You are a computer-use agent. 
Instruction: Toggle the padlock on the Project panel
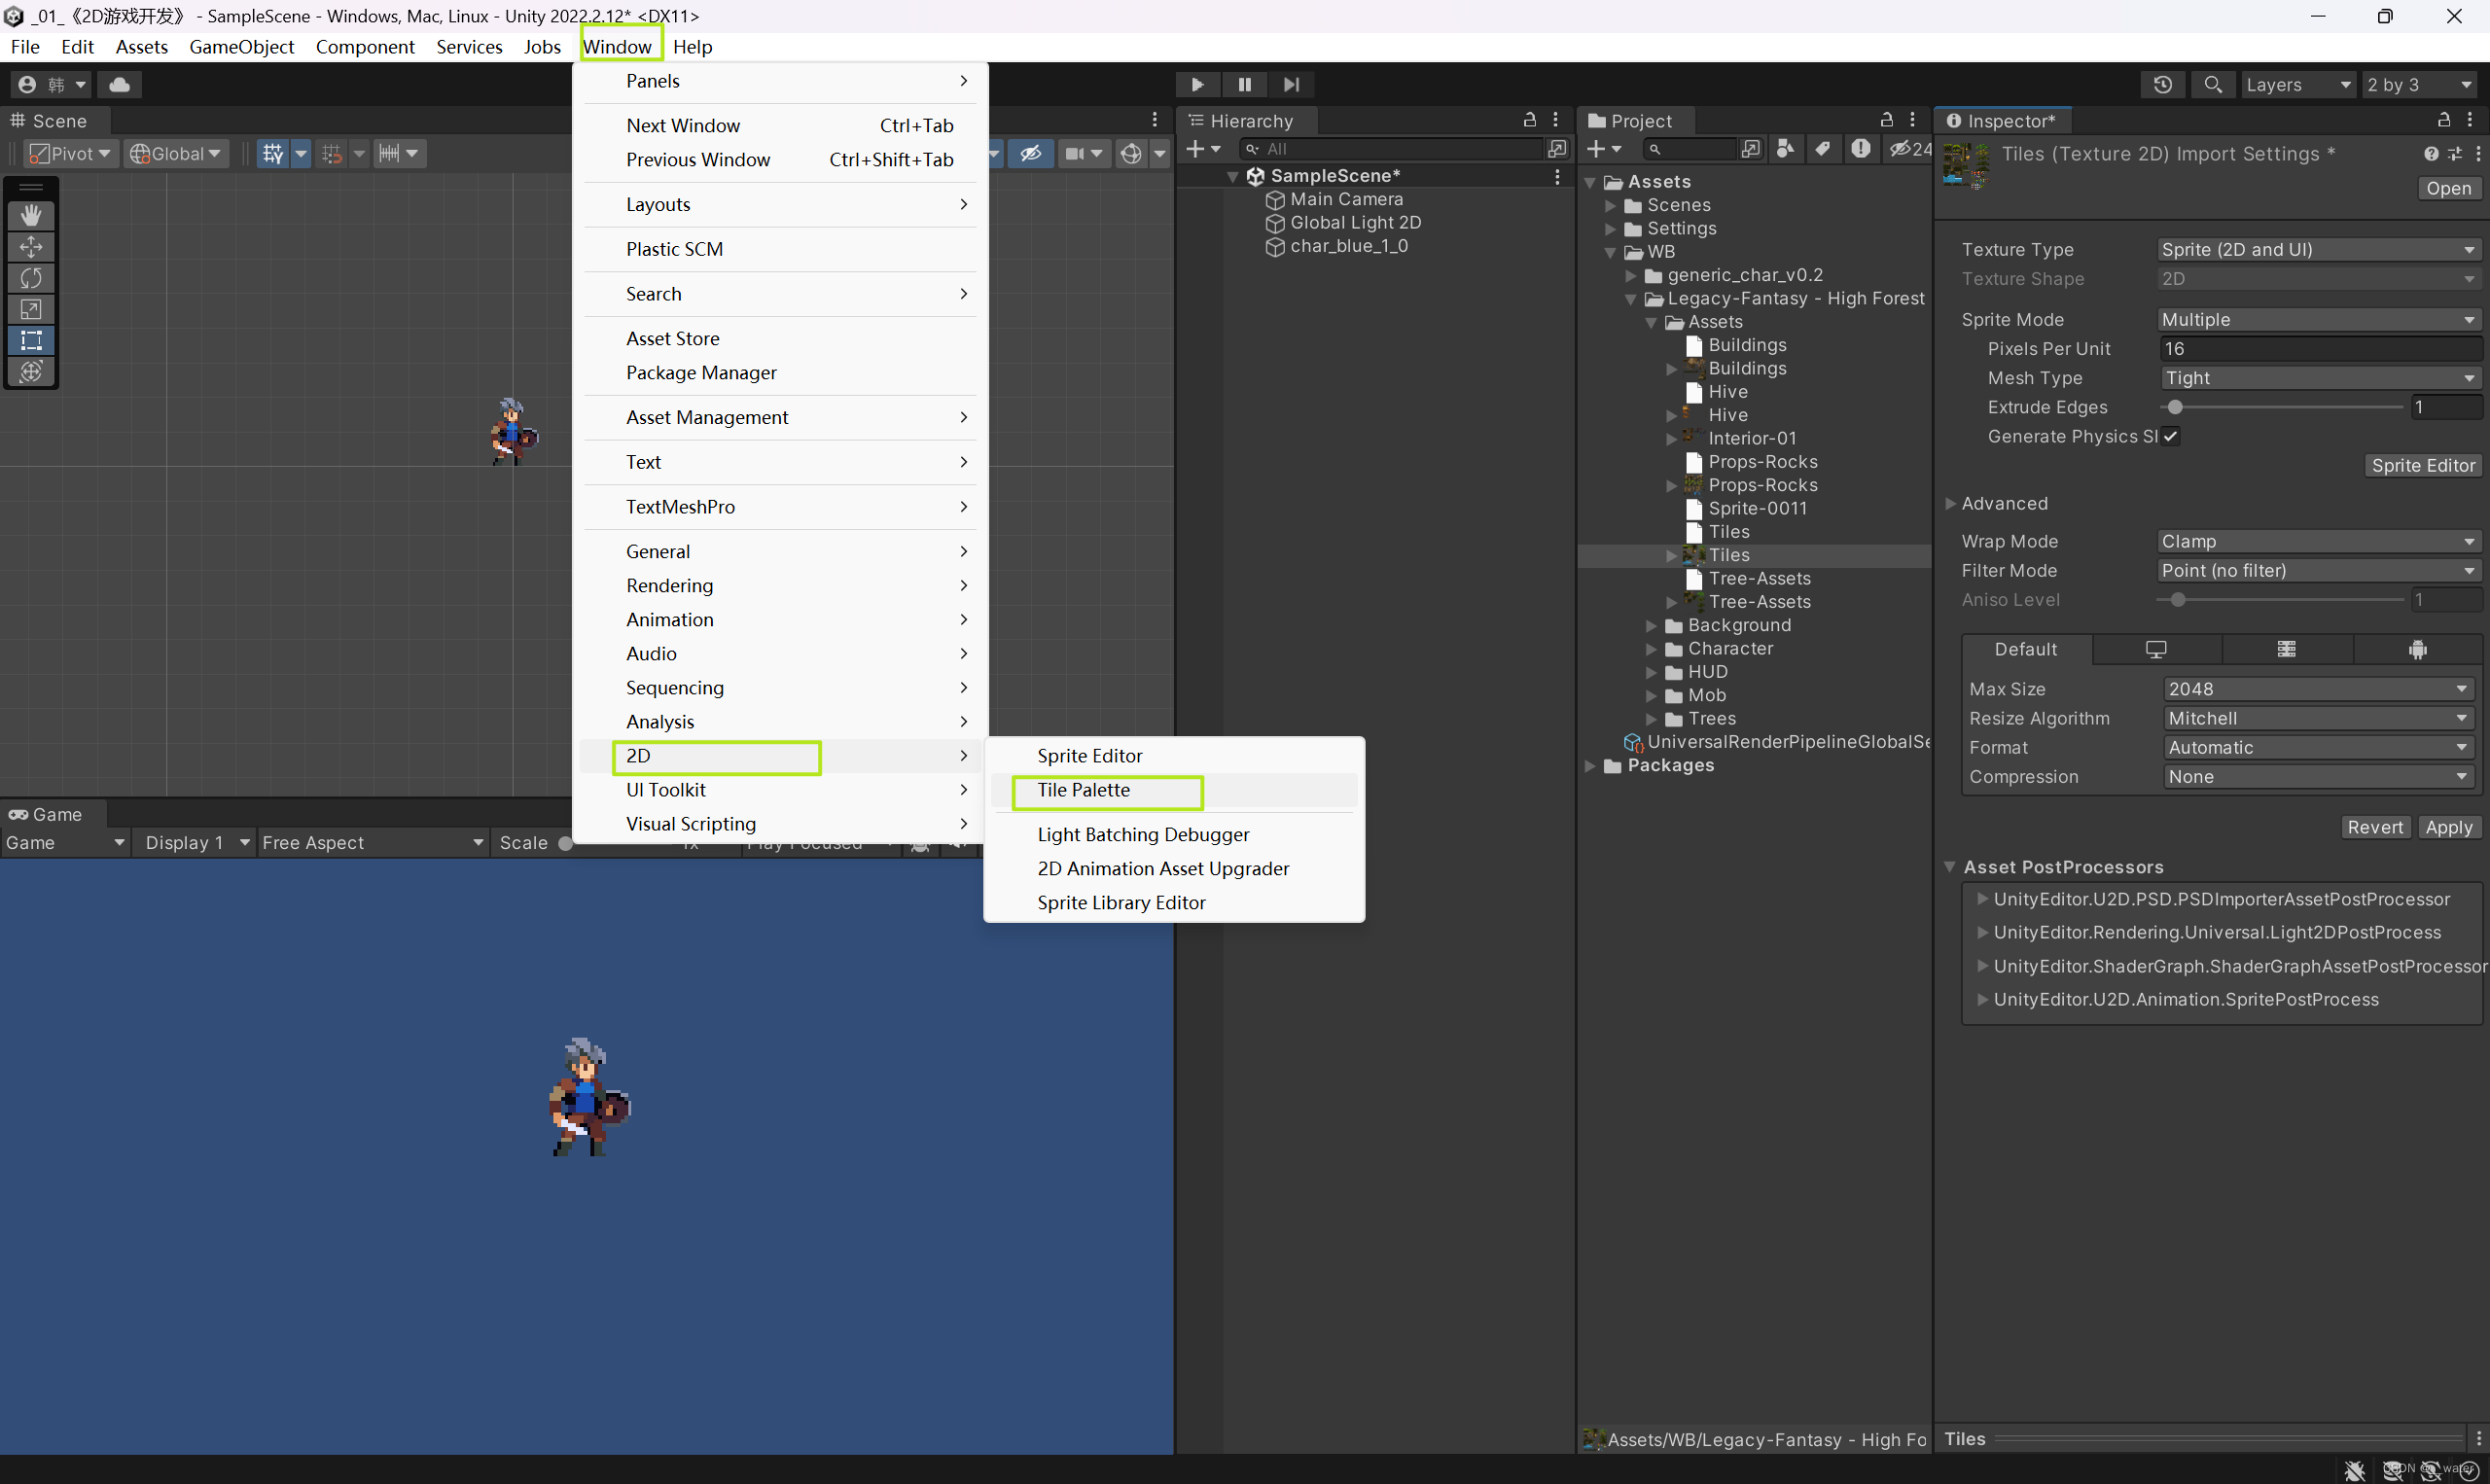coord(1885,119)
